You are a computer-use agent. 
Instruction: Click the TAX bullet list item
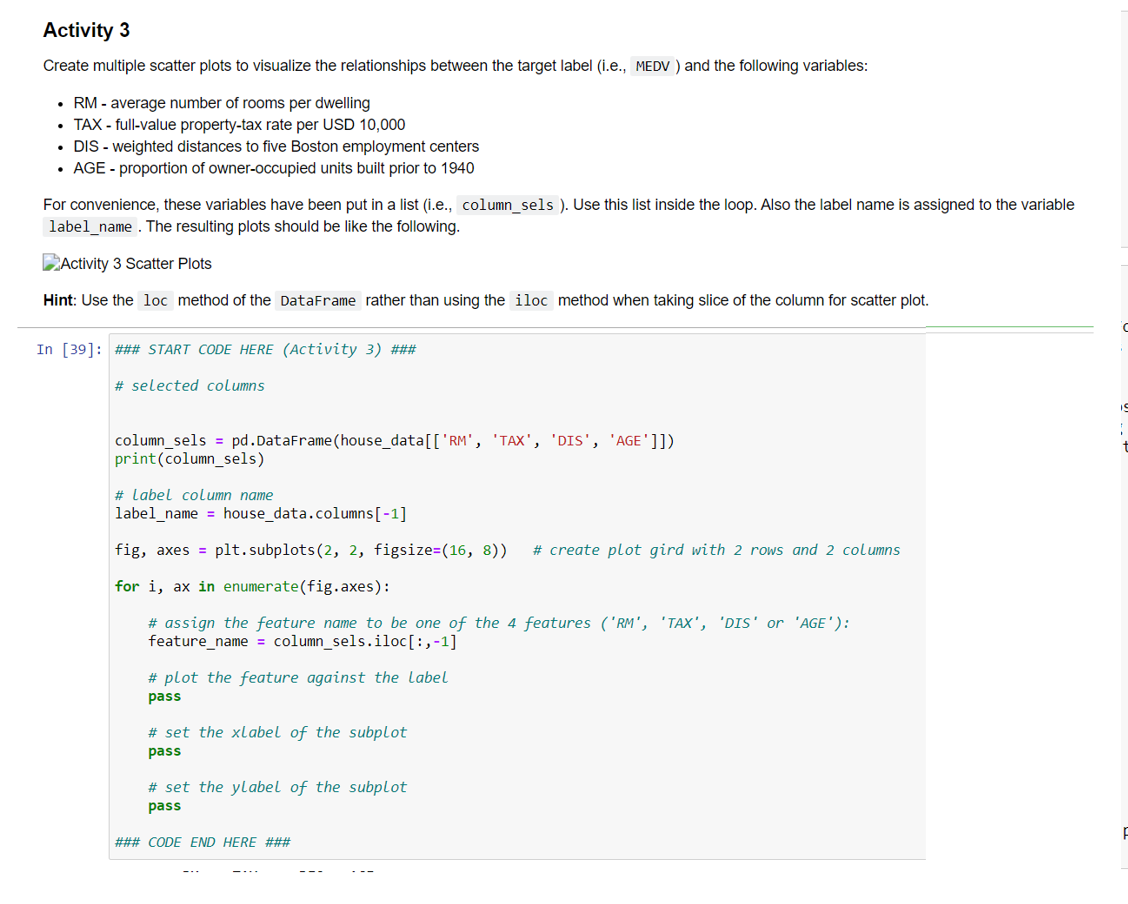(x=236, y=124)
